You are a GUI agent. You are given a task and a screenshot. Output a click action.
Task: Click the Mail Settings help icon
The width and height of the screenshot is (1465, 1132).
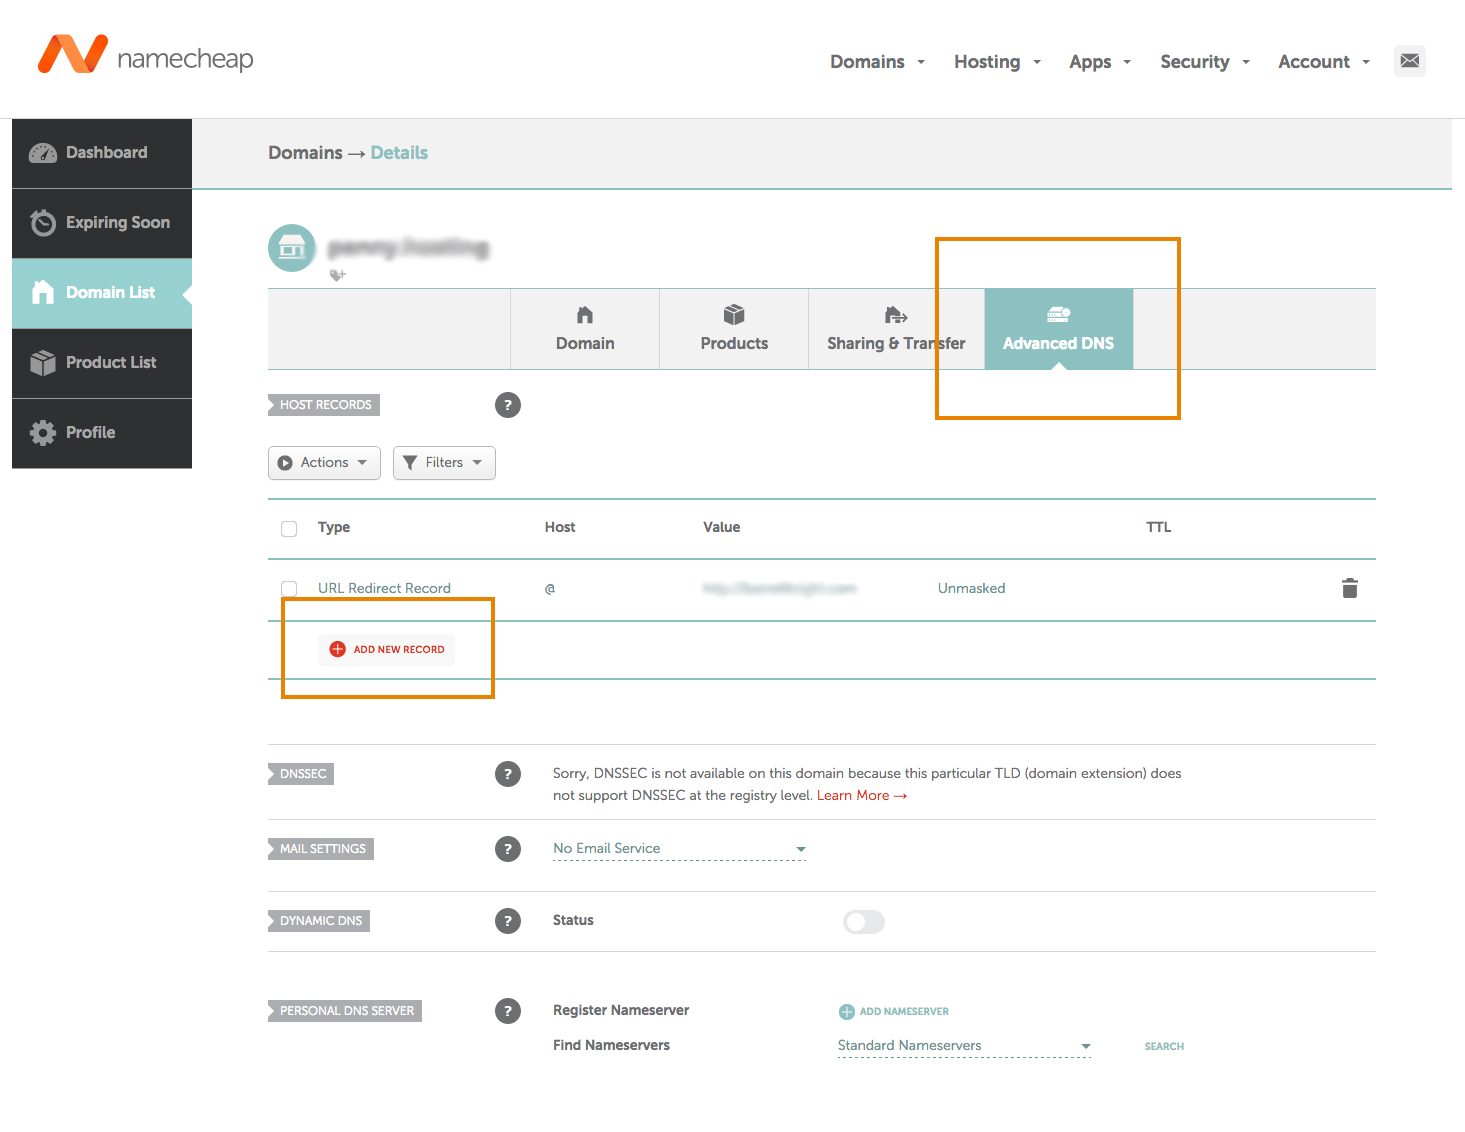[x=507, y=849]
